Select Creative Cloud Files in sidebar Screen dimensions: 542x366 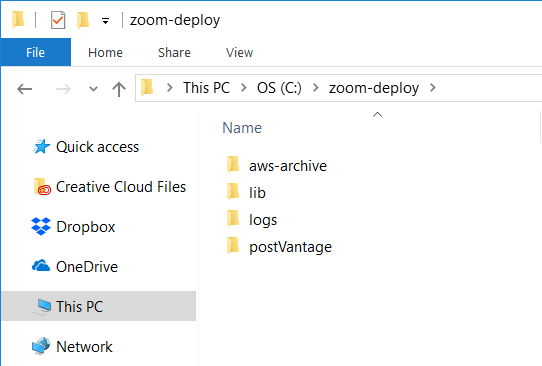click(x=110, y=187)
